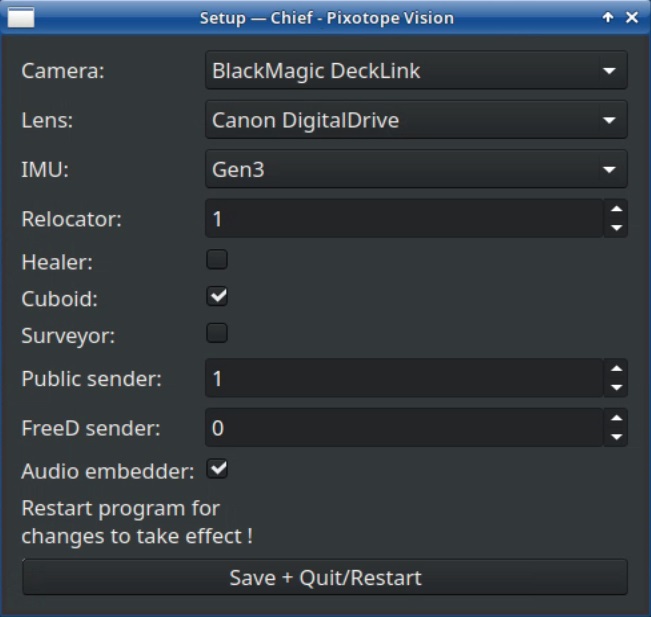This screenshot has width=651, height=617.
Task: Open the window menu icon in title bar
Action: (x=21, y=18)
